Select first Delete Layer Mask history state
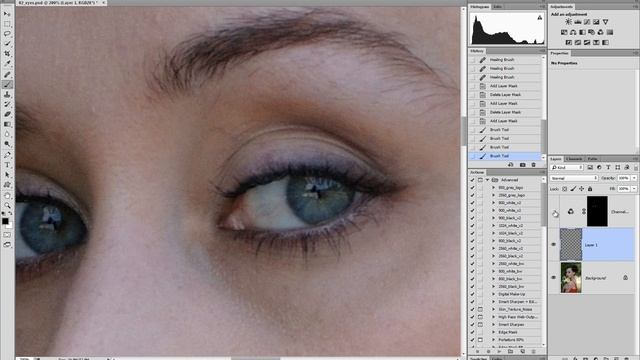This screenshot has height=360, width=640. (505, 95)
